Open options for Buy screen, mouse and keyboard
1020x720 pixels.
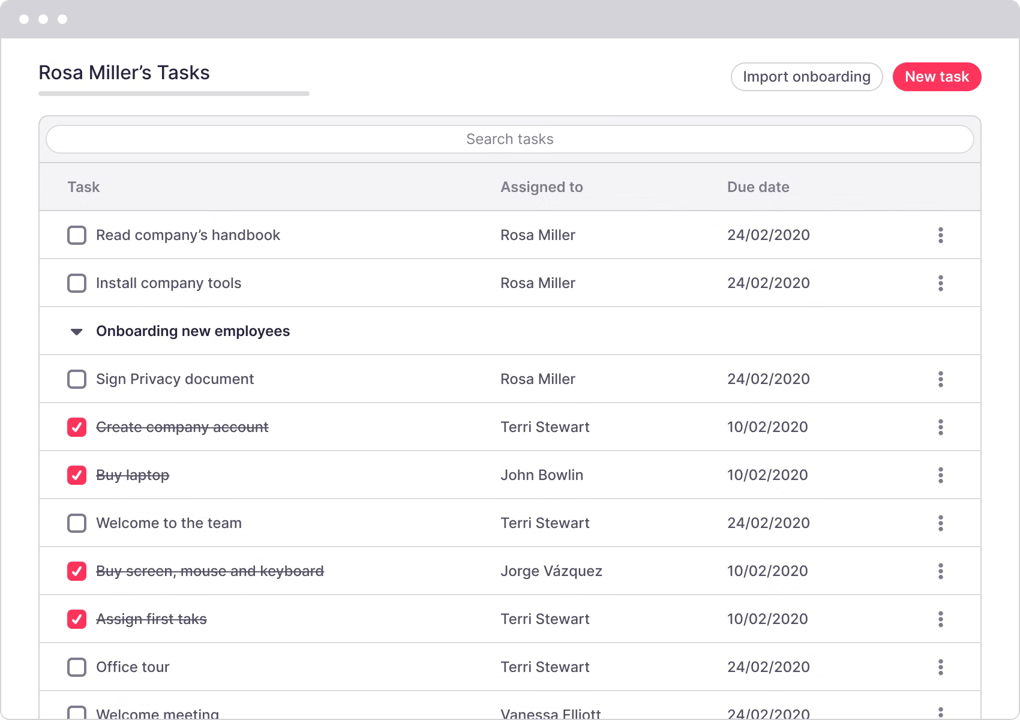pos(940,571)
